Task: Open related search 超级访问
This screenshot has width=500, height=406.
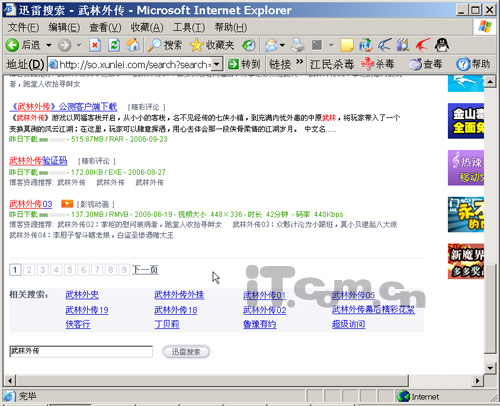Action: [349, 324]
